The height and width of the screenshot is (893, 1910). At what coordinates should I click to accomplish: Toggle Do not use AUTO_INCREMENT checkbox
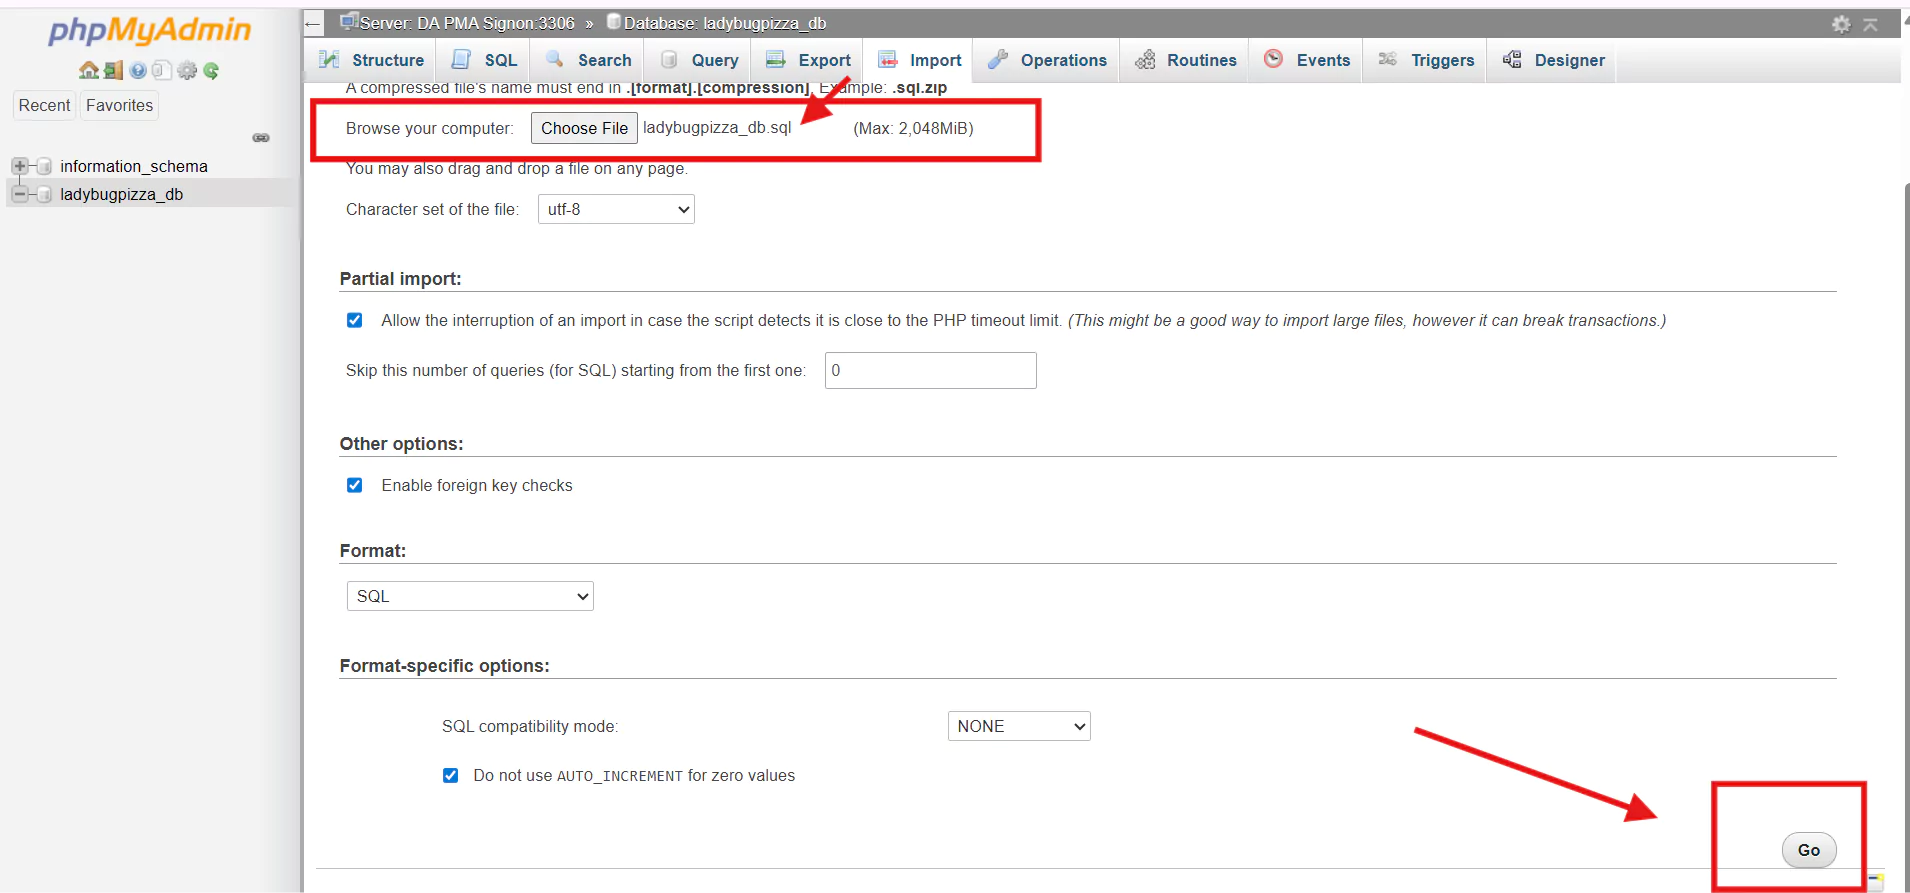[x=450, y=775]
